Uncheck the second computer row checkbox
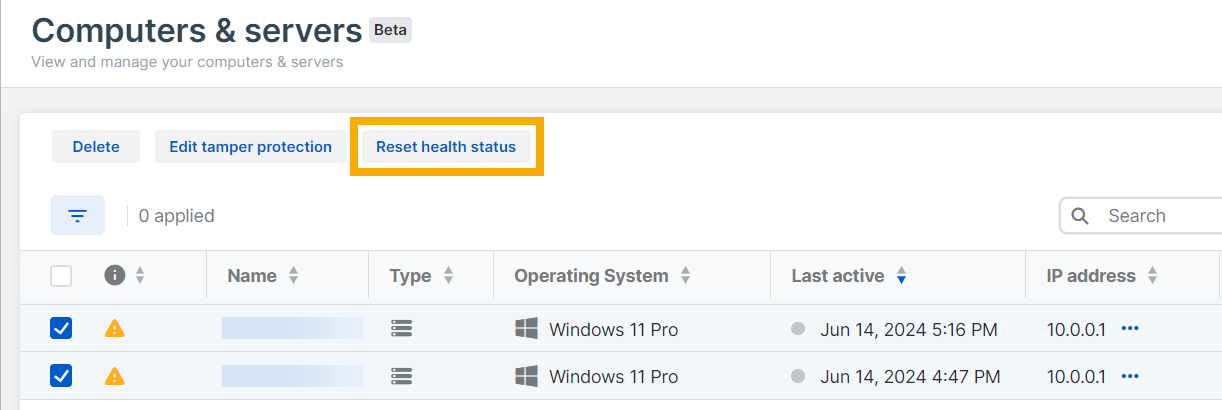The height and width of the screenshot is (410, 1222). click(61, 376)
